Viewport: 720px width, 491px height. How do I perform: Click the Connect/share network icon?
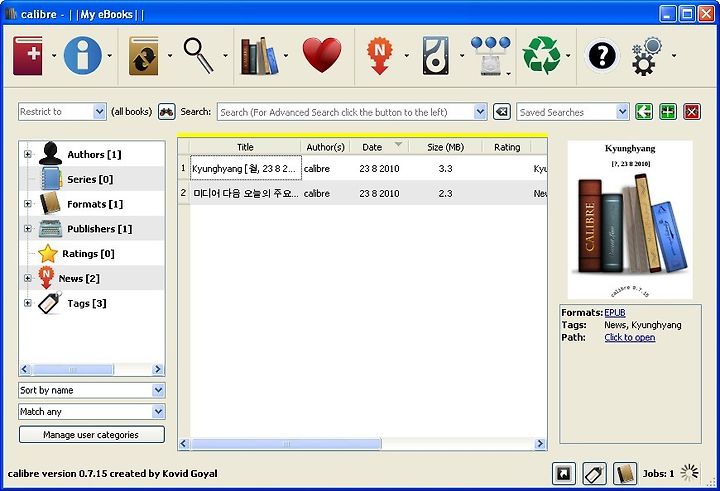tap(490, 56)
